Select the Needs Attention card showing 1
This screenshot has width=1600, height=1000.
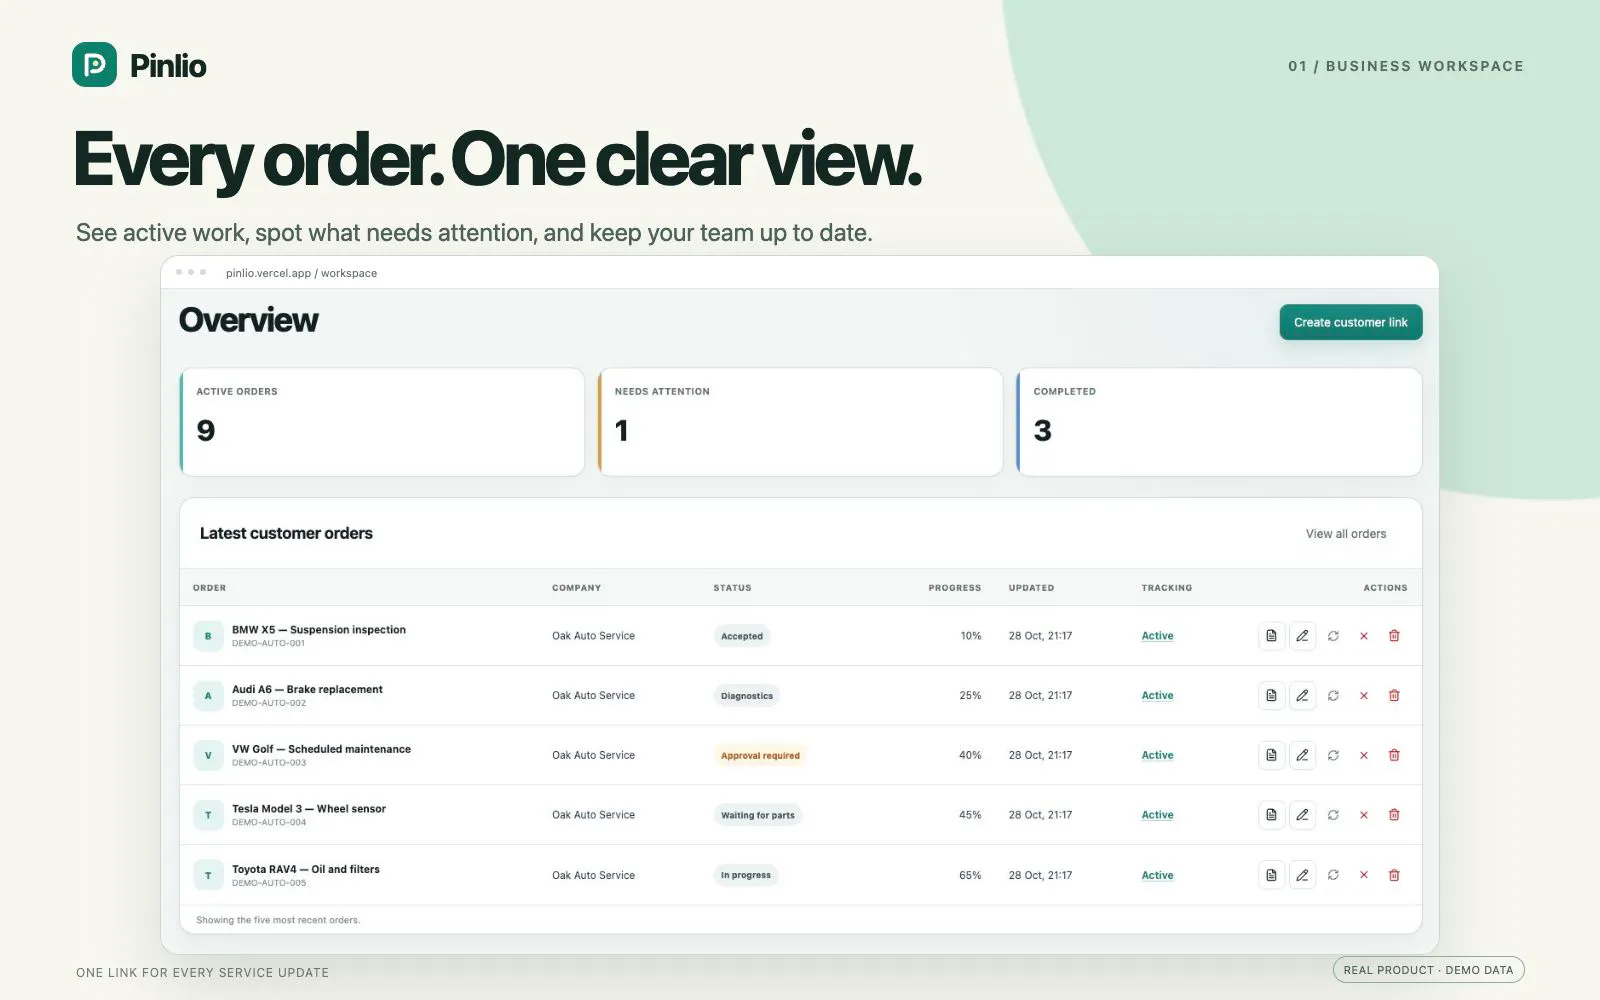[800, 422]
